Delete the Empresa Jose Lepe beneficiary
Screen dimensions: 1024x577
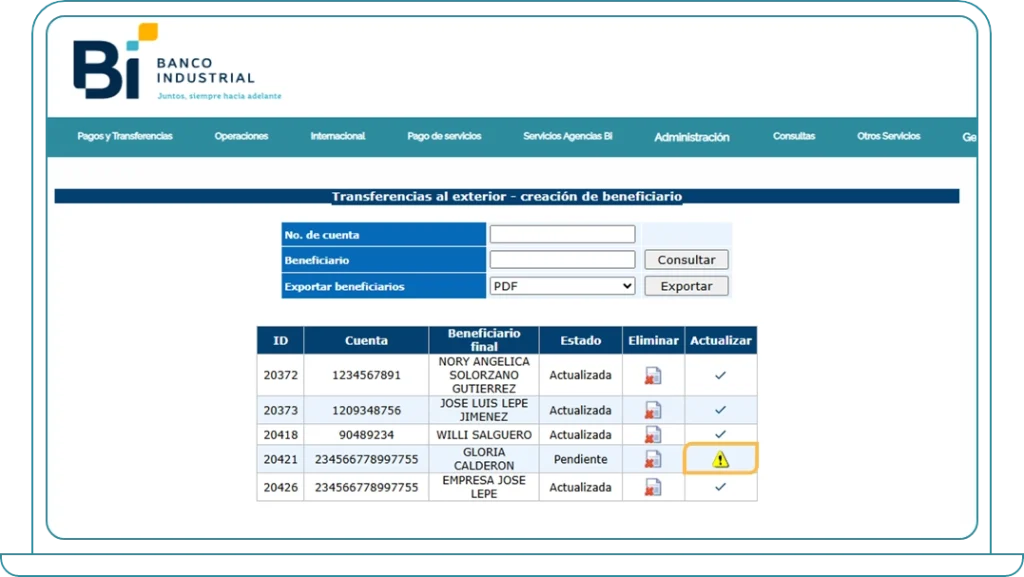(x=653, y=487)
